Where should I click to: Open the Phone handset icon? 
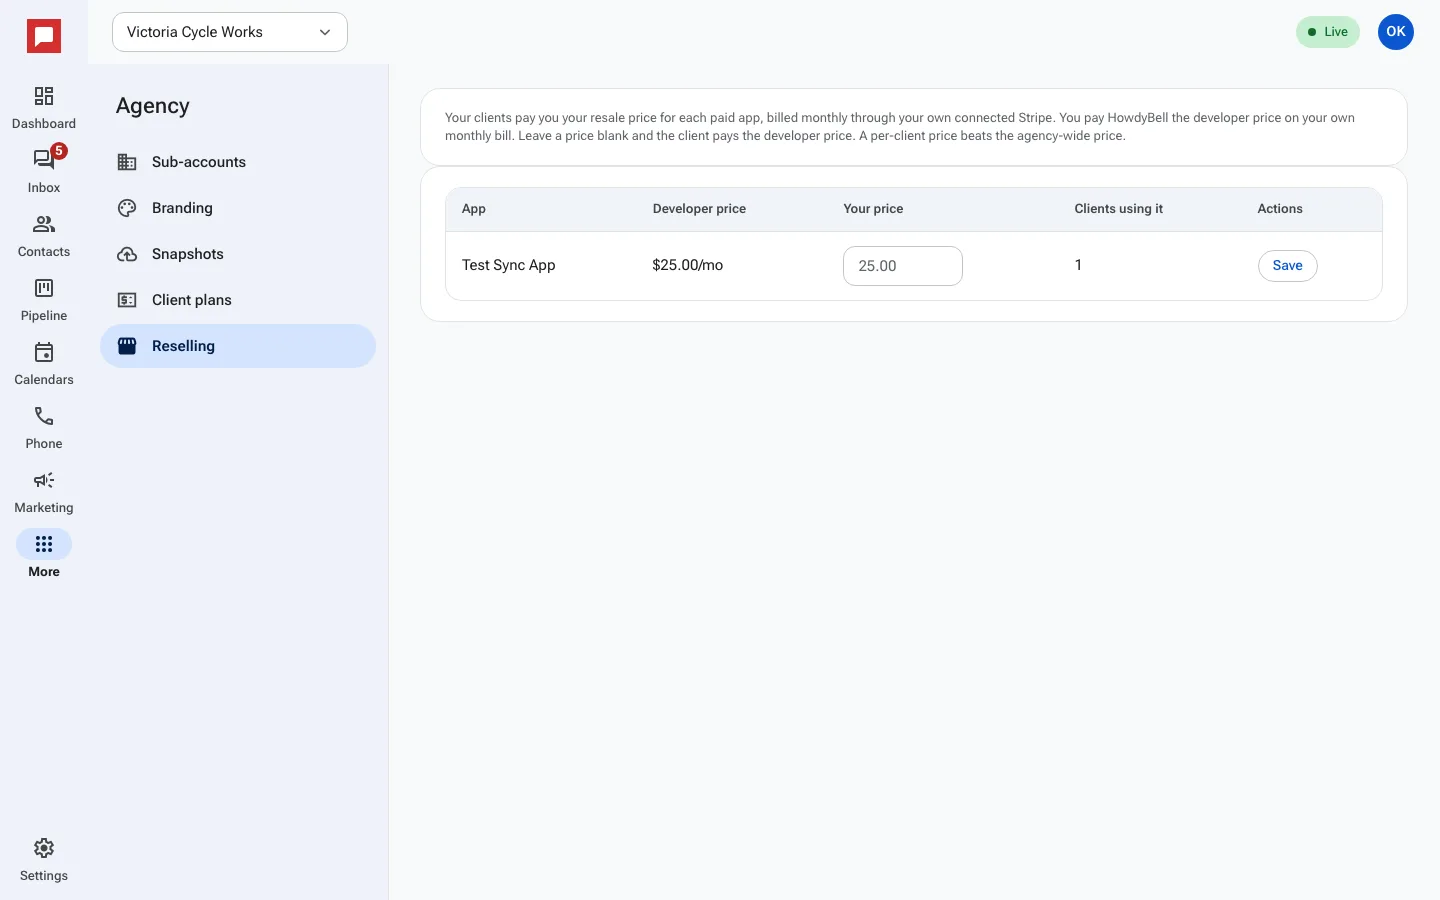point(44,416)
